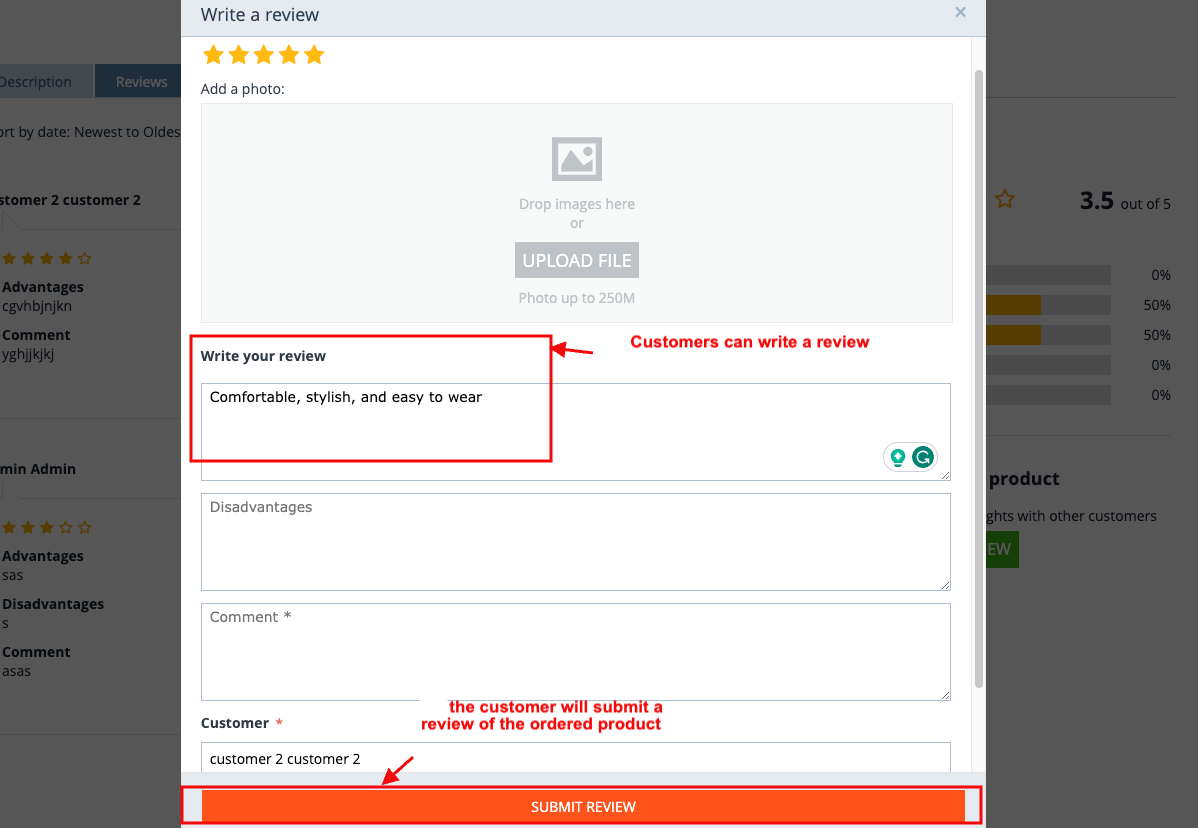Select the third rating star

[x=264, y=55]
